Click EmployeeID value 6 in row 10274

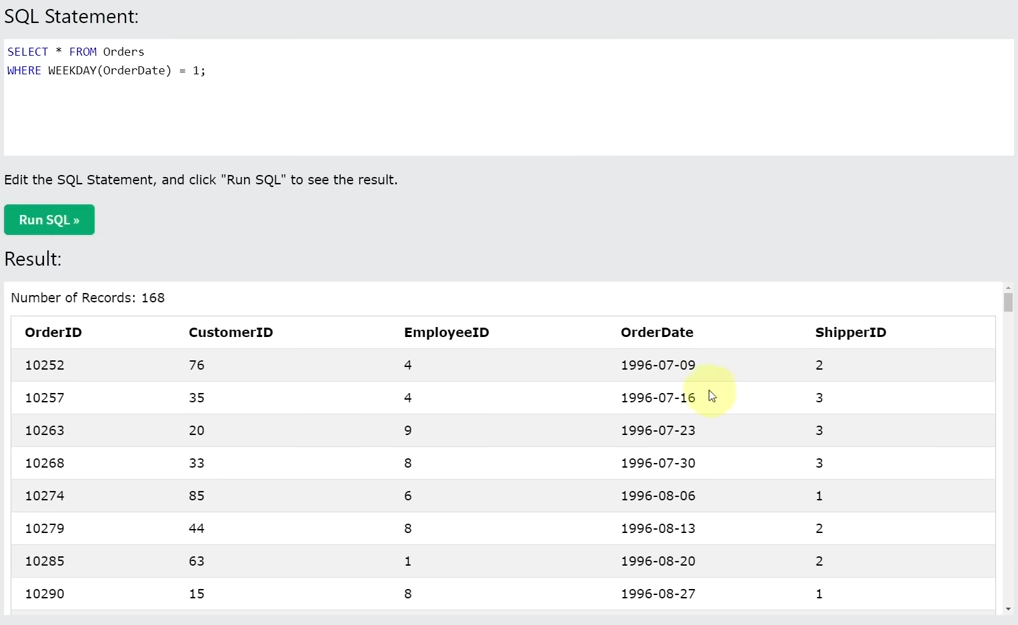[x=408, y=496]
